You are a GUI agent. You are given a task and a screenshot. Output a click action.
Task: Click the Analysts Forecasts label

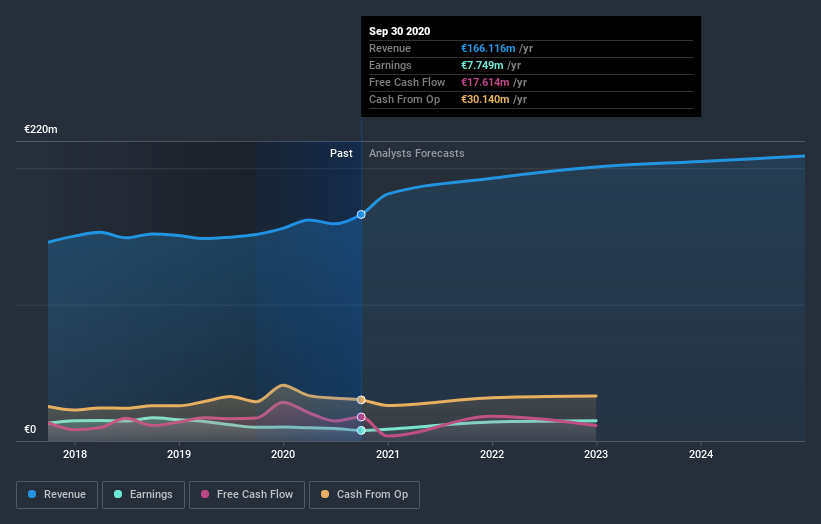[x=417, y=153]
